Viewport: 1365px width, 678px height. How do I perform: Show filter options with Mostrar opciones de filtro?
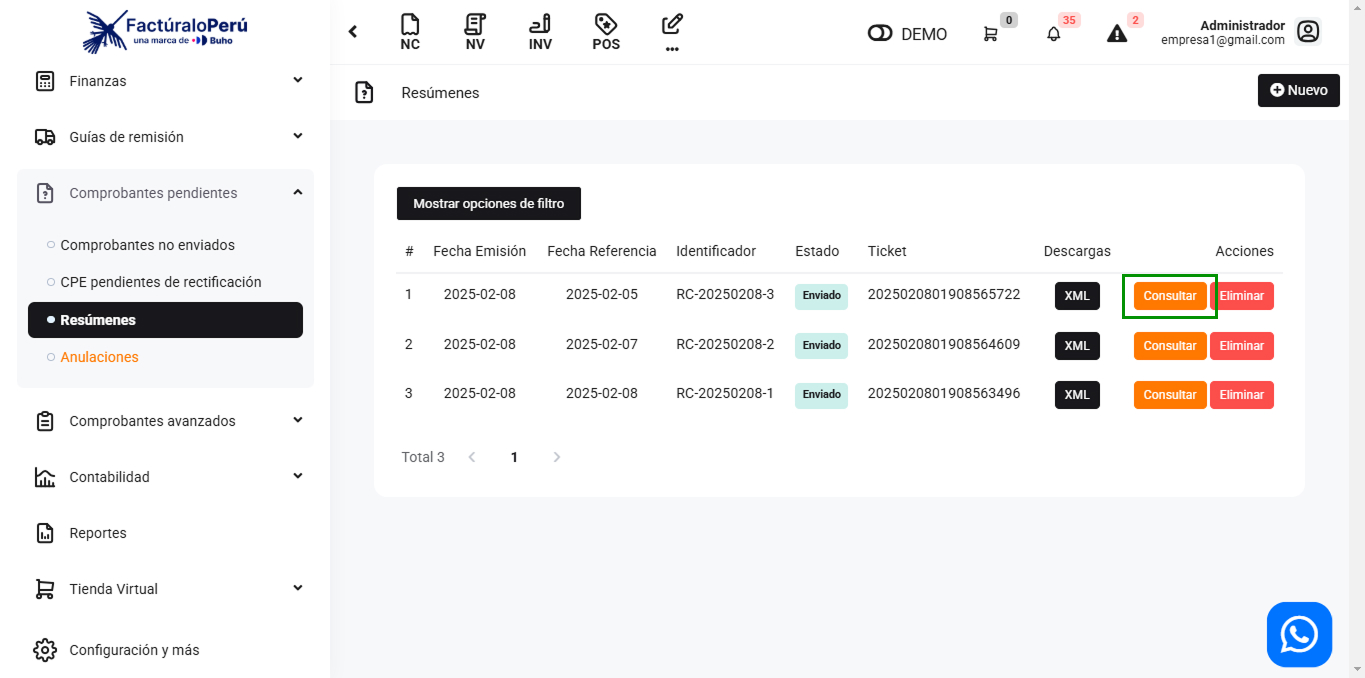(x=488, y=203)
